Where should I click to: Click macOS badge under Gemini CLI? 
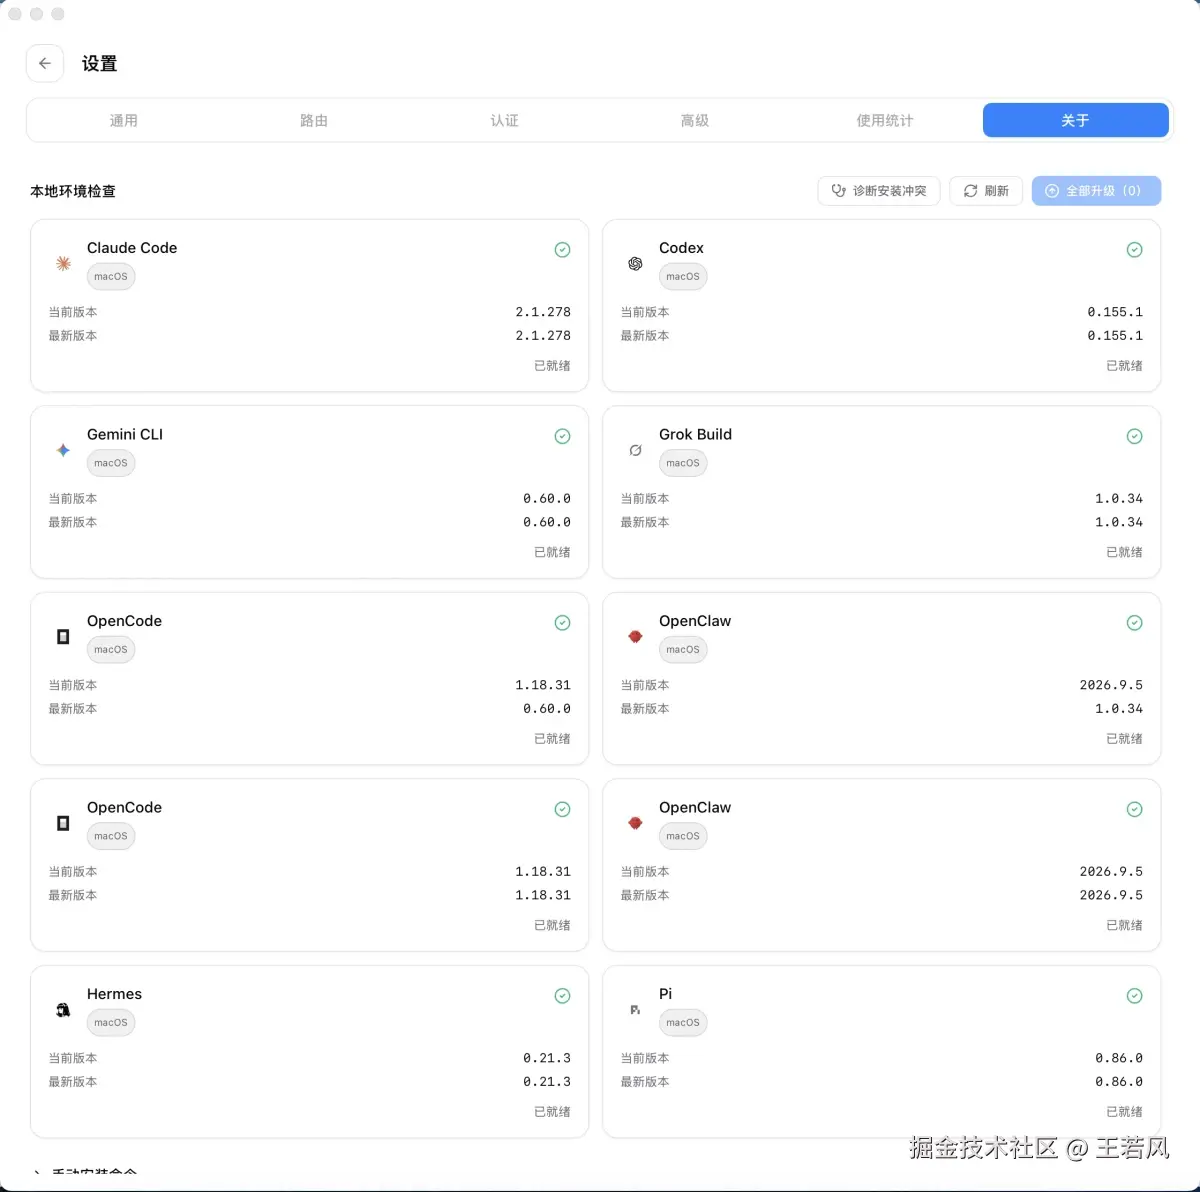point(111,463)
